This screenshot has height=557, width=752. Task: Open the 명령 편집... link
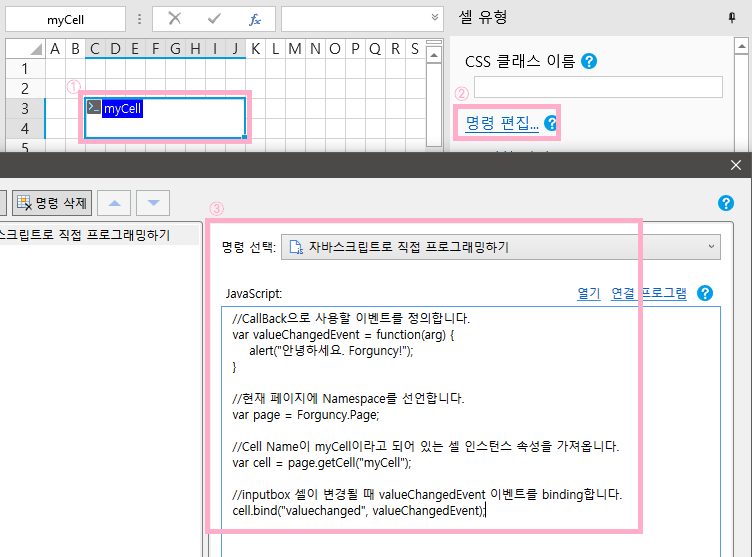pos(502,124)
